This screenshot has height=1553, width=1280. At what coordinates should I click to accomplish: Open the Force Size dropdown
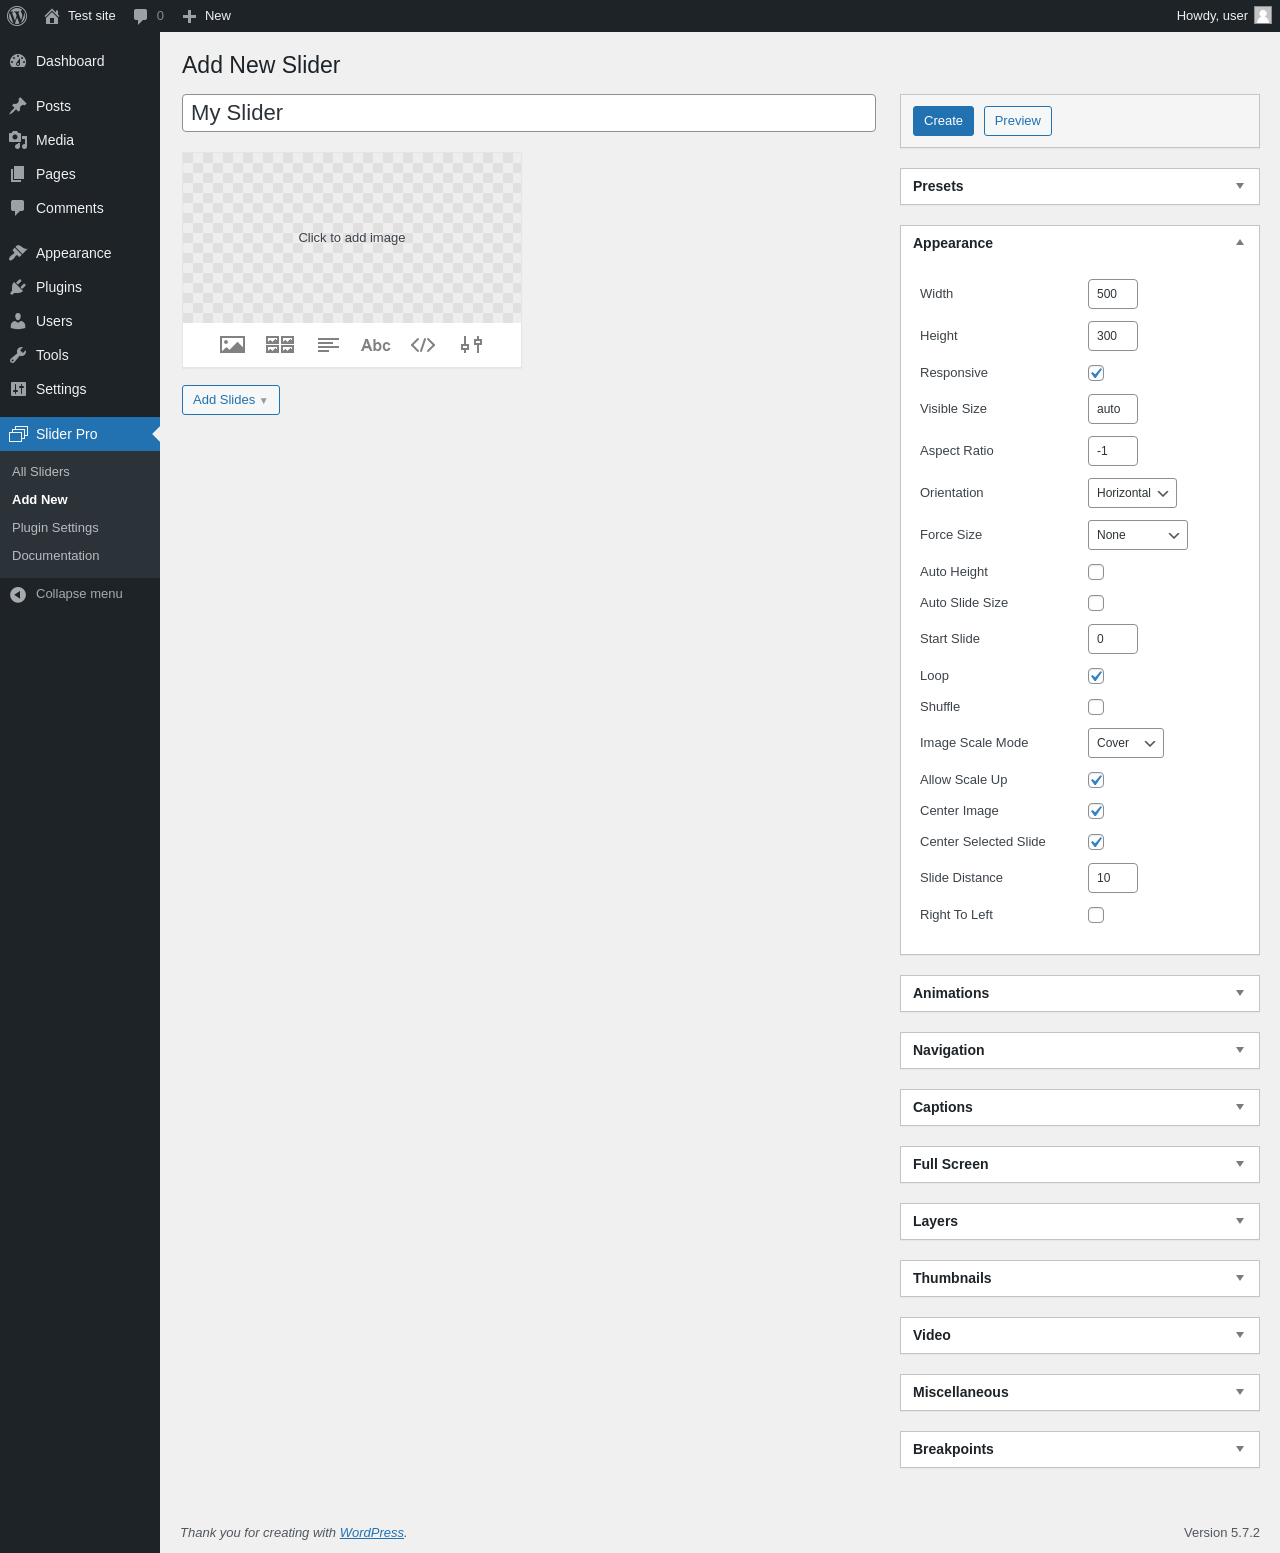point(1138,535)
